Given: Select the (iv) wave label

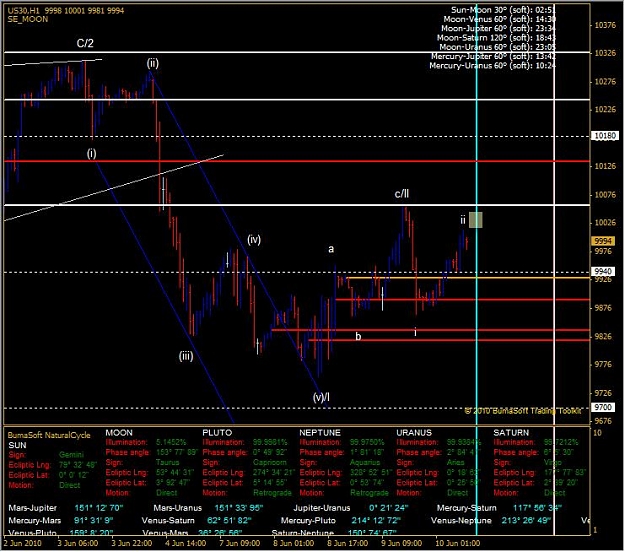Looking at the screenshot, I should click(x=254, y=240).
